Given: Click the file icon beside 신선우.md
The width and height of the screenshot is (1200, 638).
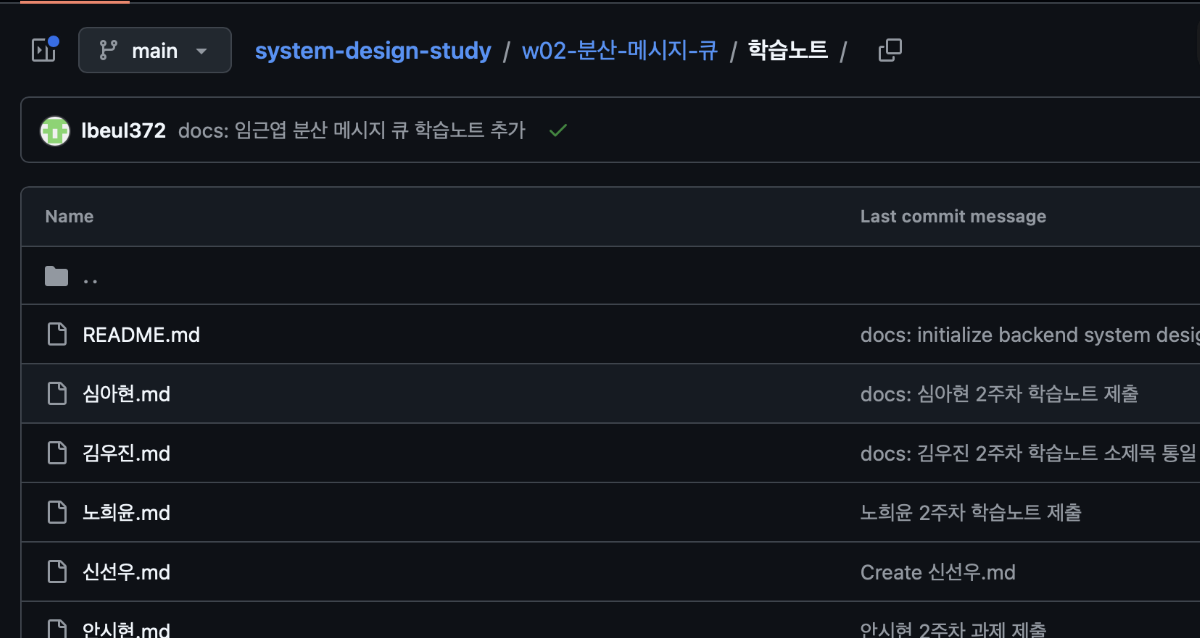Looking at the screenshot, I should click(x=57, y=572).
